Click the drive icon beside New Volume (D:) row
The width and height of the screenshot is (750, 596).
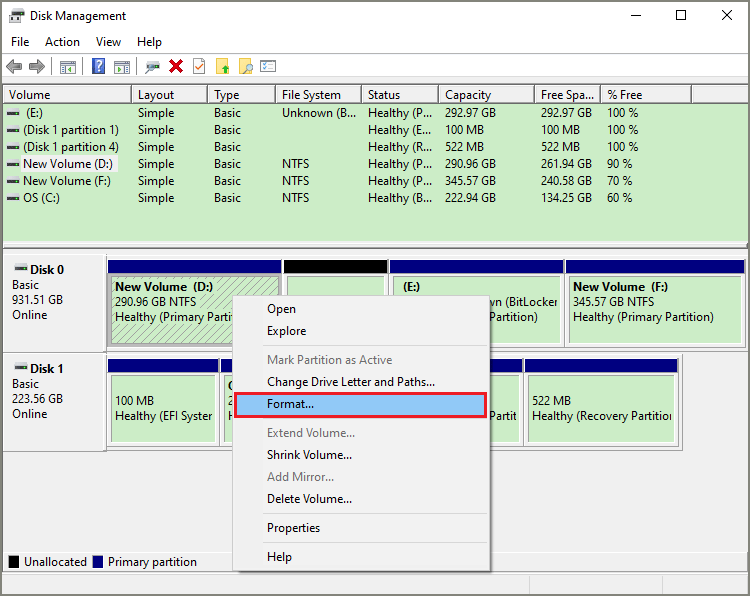pyautogui.click(x=13, y=164)
